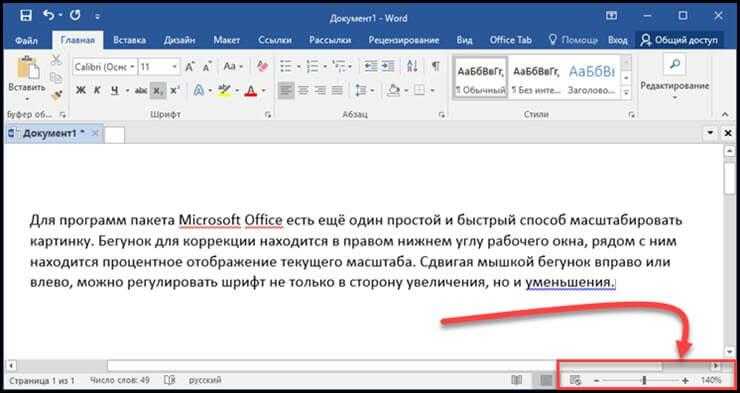Click the Общий доступ share button
The height and width of the screenshot is (393, 740).
point(679,40)
